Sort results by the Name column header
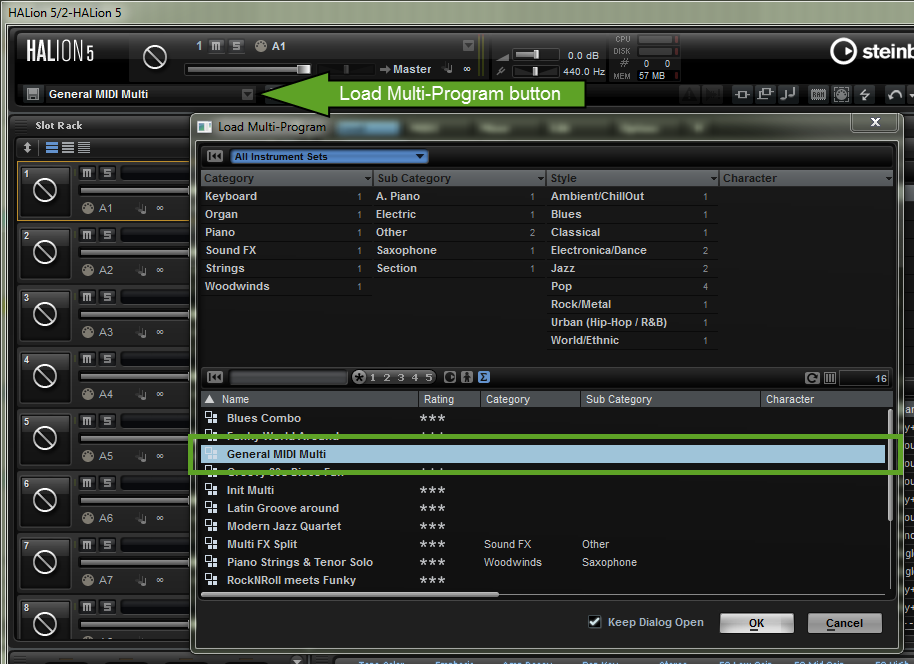Viewport: 914px width, 664px height. click(309, 399)
